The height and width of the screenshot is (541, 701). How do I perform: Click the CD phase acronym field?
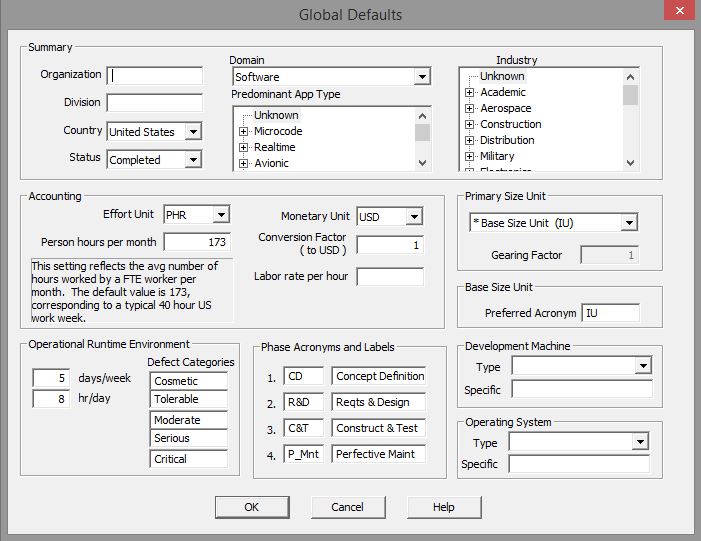pyautogui.click(x=303, y=376)
